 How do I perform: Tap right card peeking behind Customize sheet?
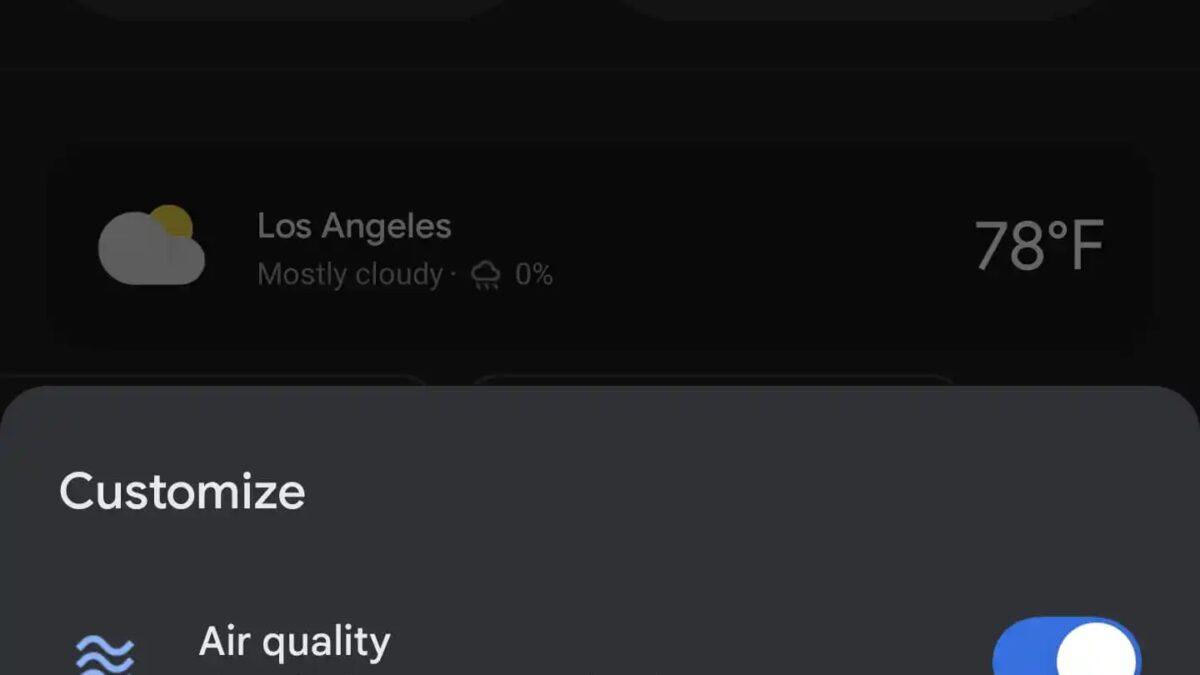[x=710, y=381]
